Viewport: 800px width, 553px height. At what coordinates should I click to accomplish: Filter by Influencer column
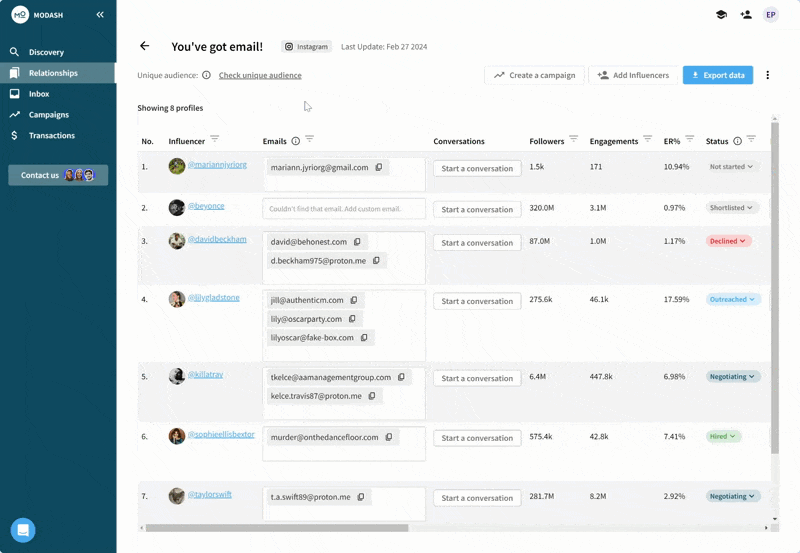215,139
